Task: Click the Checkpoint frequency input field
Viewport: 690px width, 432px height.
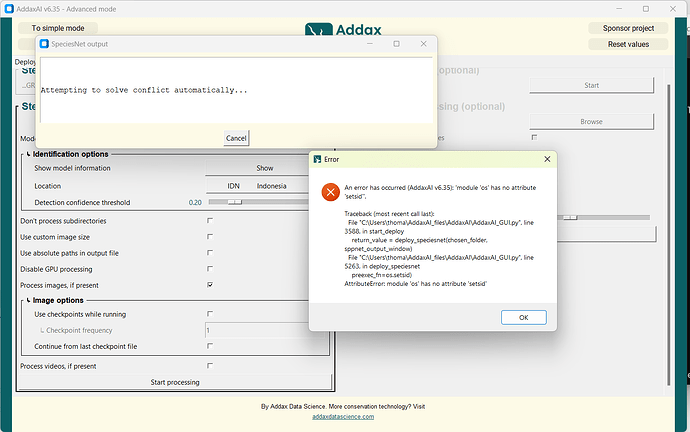Action: point(264,330)
